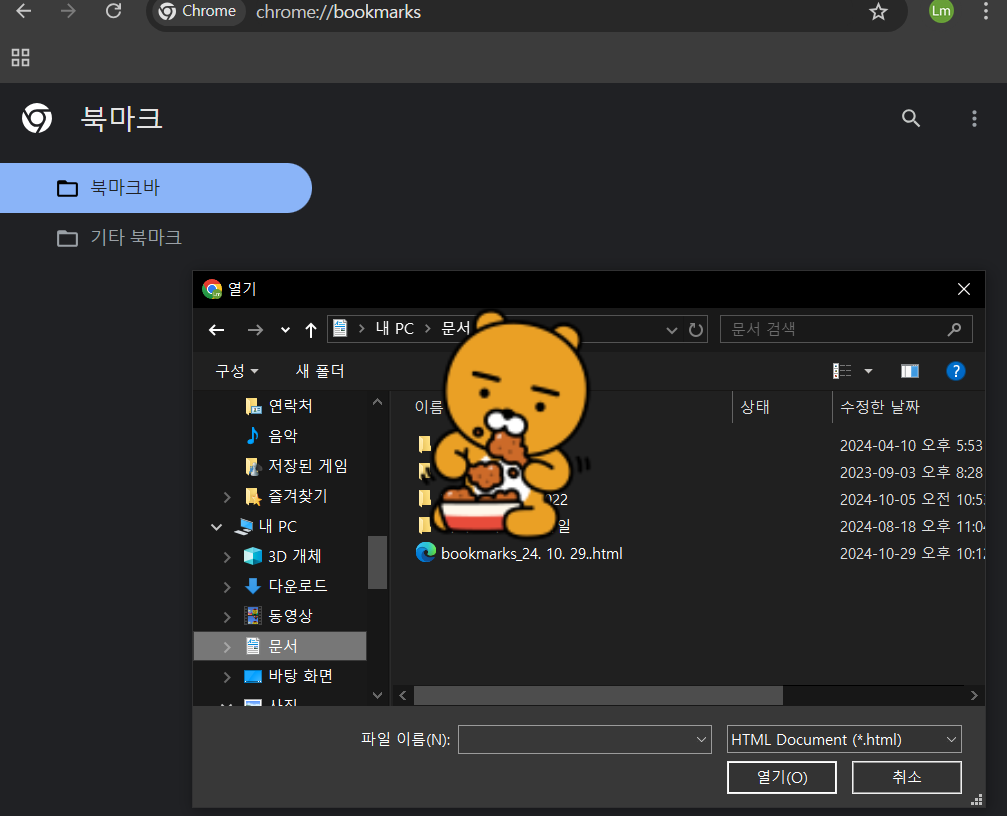Expand the 즐겨찾기 tree node
The width and height of the screenshot is (1007, 816).
(x=226, y=497)
